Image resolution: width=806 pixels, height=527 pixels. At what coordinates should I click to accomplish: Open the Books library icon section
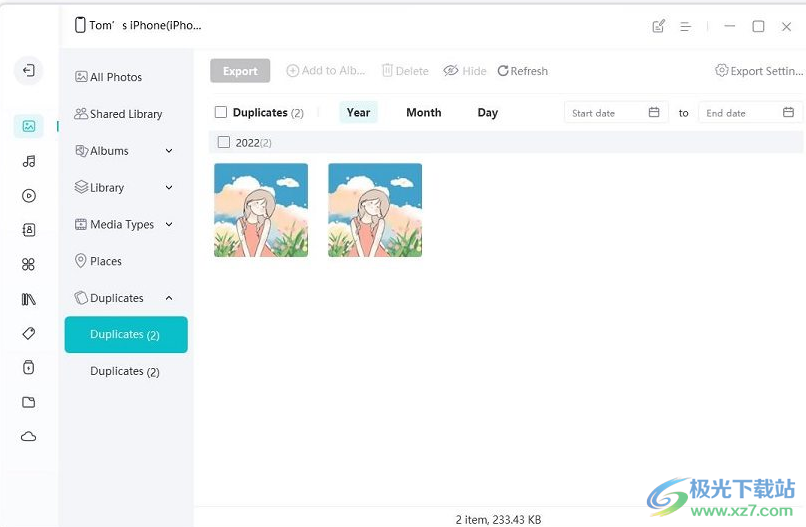[x=29, y=299]
